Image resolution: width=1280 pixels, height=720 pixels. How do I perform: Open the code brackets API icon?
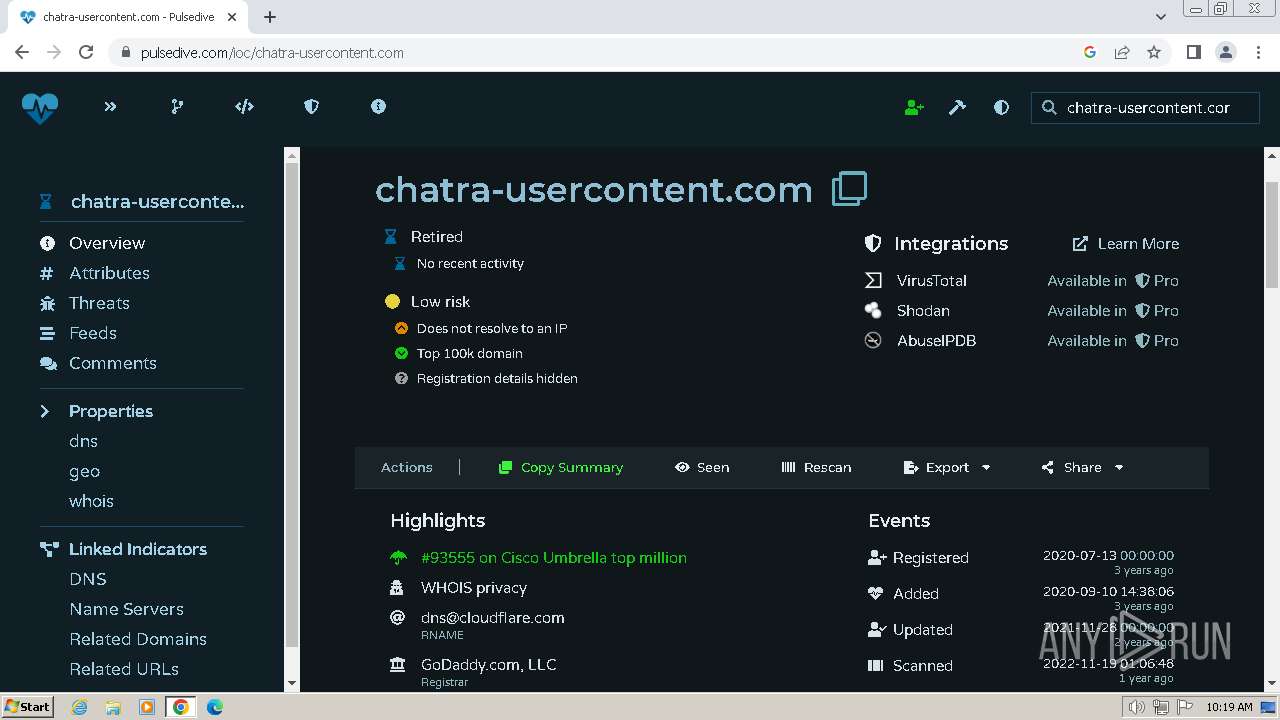point(244,107)
